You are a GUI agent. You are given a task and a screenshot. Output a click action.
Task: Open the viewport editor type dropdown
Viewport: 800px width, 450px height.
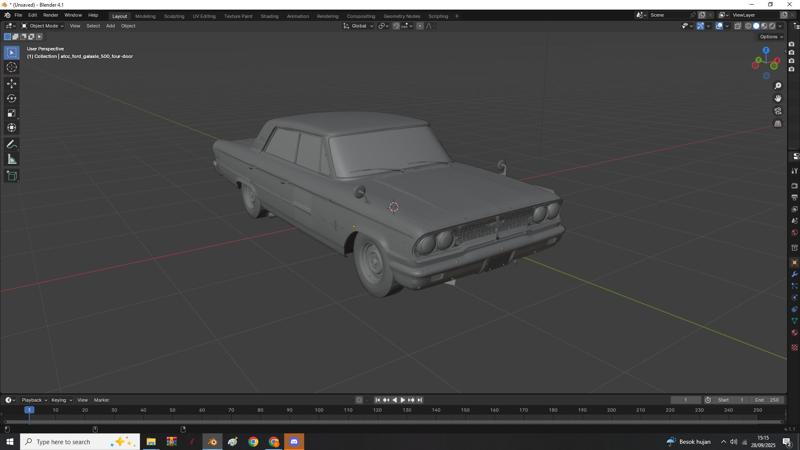point(10,26)
